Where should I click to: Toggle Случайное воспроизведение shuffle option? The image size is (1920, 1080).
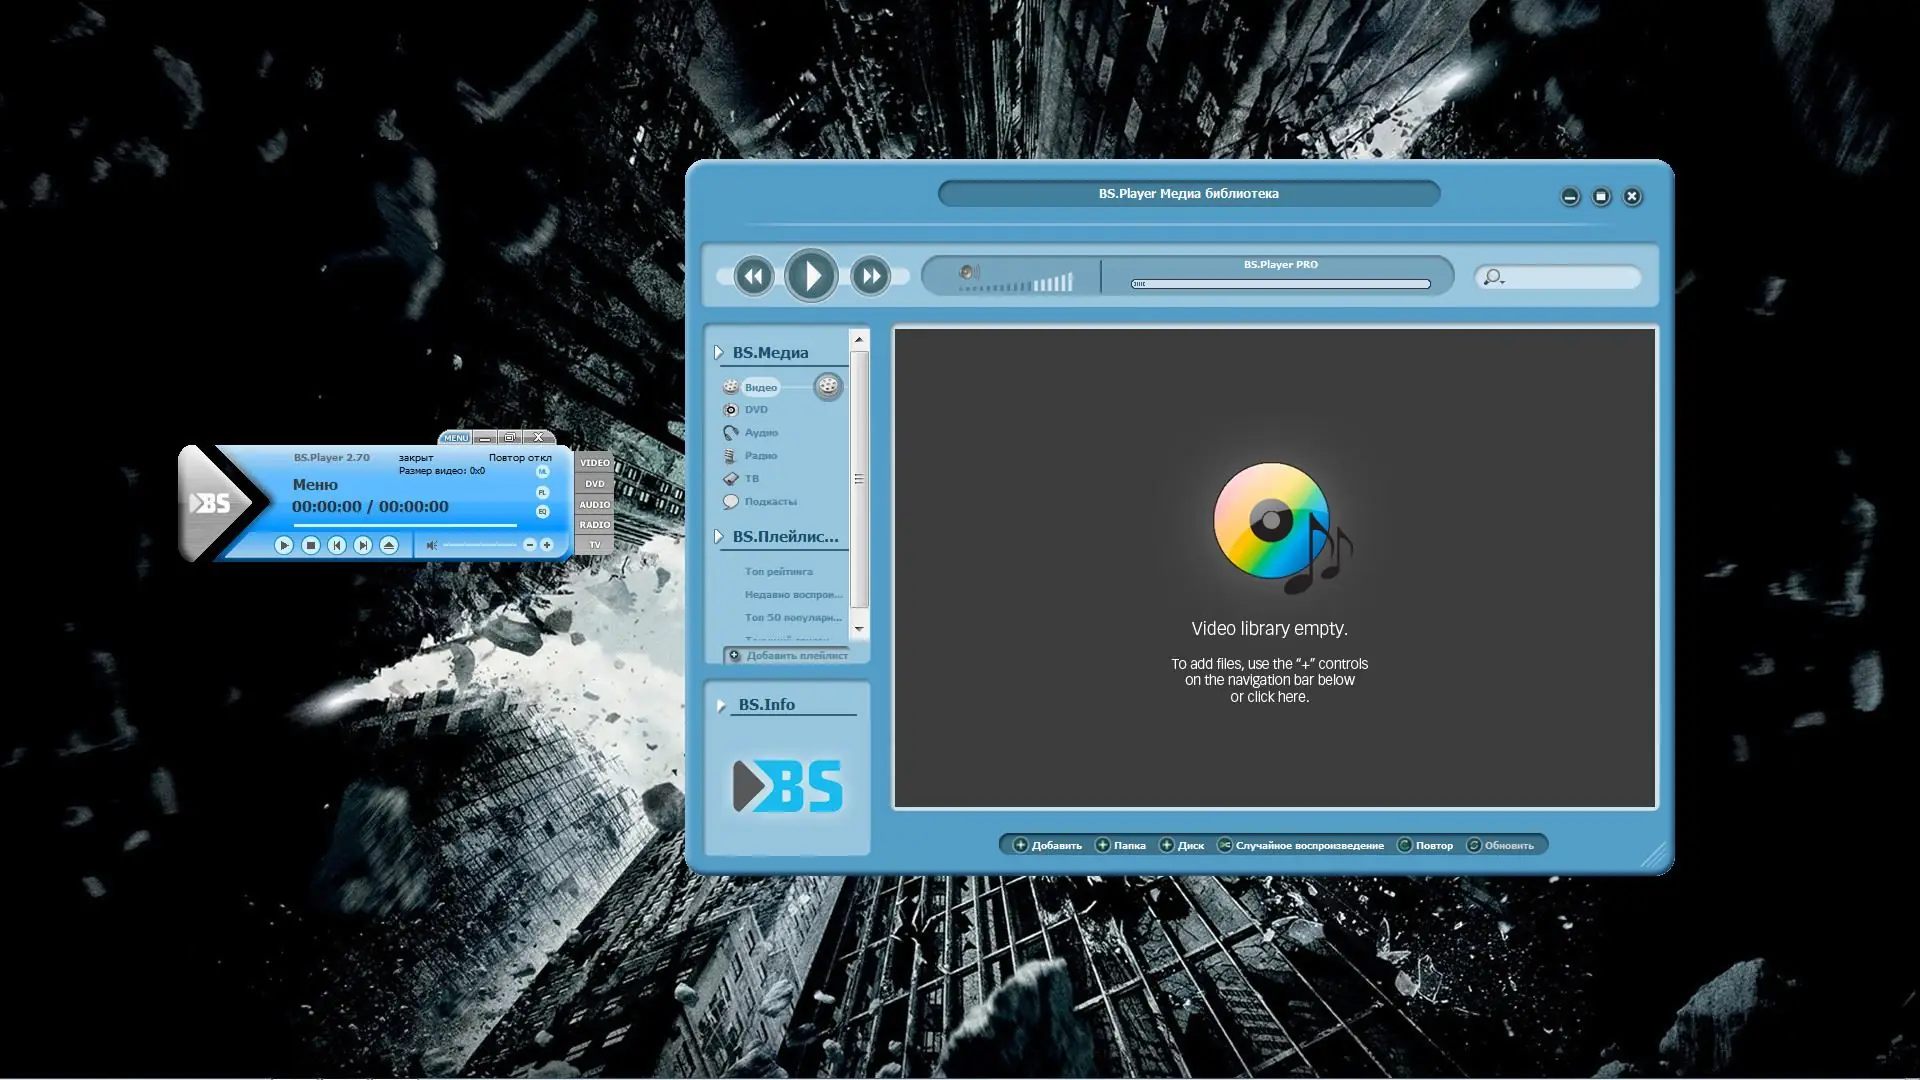[x=1300, y=845]
